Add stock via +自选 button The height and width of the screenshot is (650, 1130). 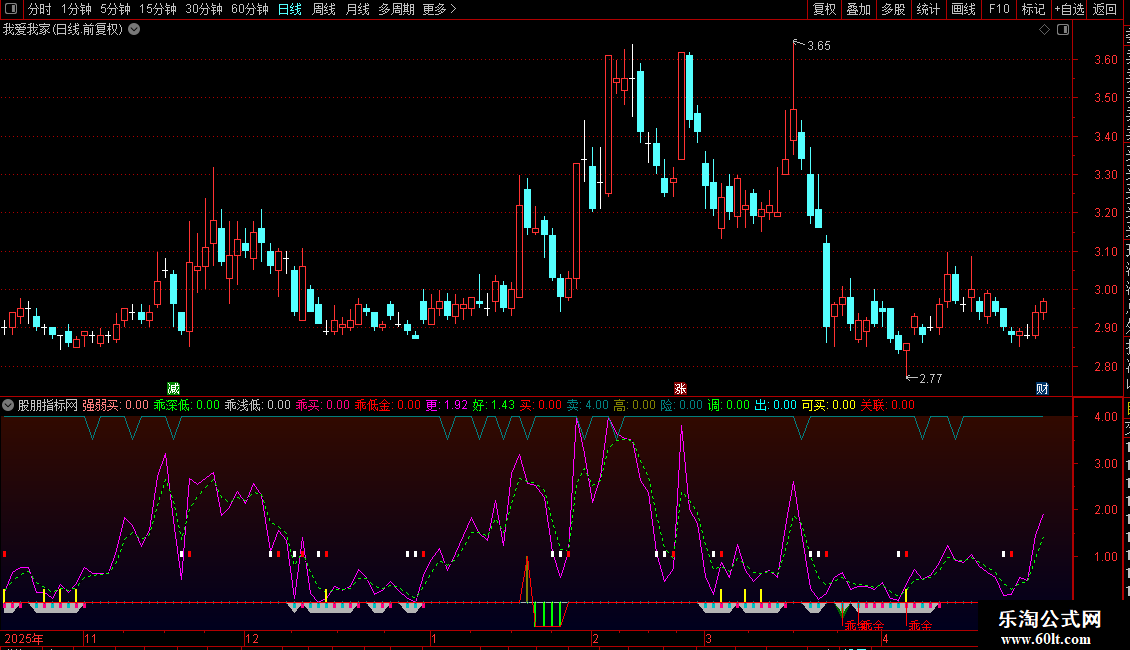tap(1069, 9)
